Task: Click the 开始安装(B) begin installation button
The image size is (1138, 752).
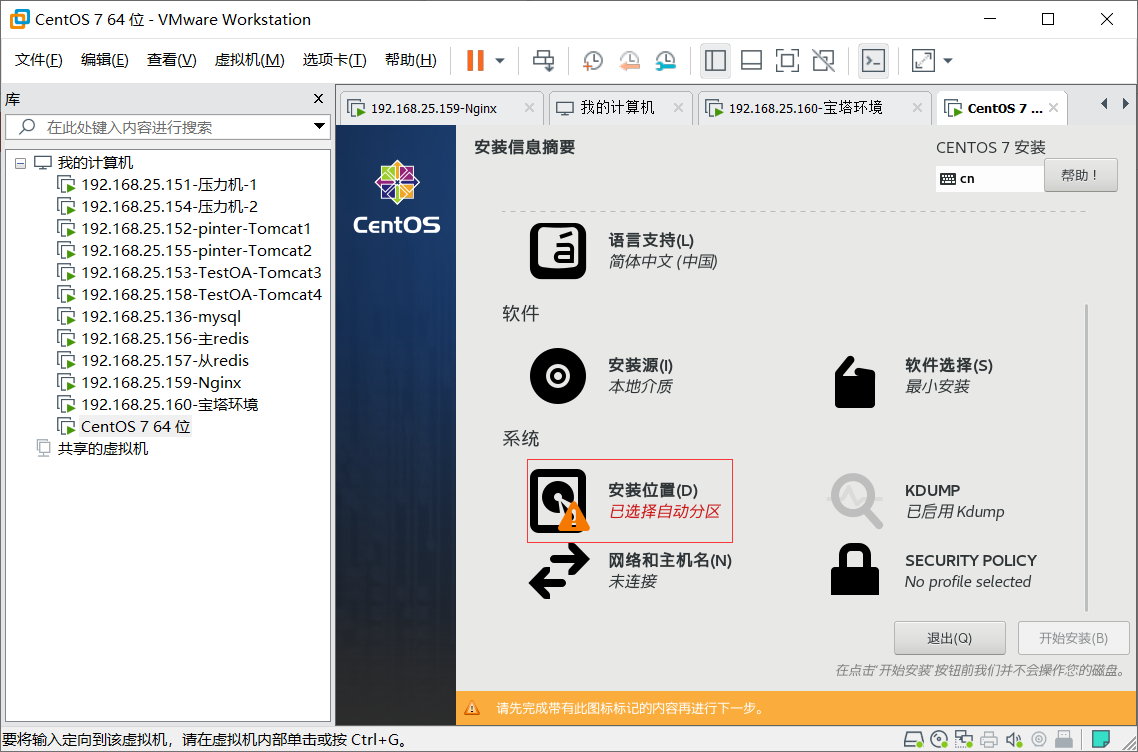Action: click(x=1073, y=638)
